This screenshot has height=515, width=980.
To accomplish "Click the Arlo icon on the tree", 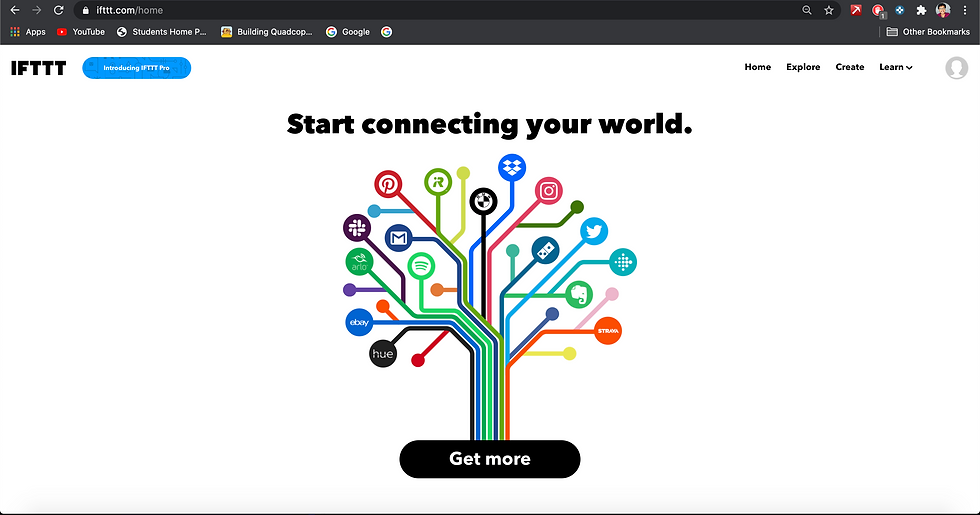I will [x=359, y=262].
